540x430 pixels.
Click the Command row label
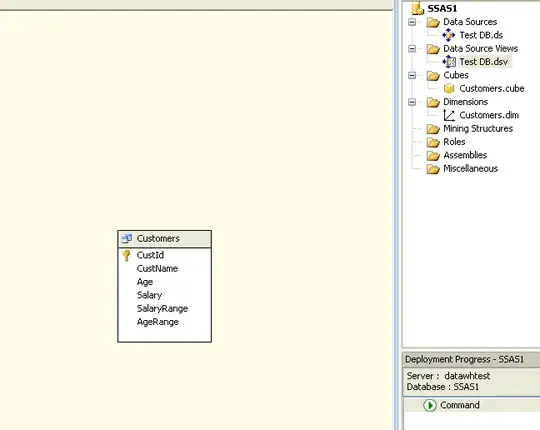(460, 405)
